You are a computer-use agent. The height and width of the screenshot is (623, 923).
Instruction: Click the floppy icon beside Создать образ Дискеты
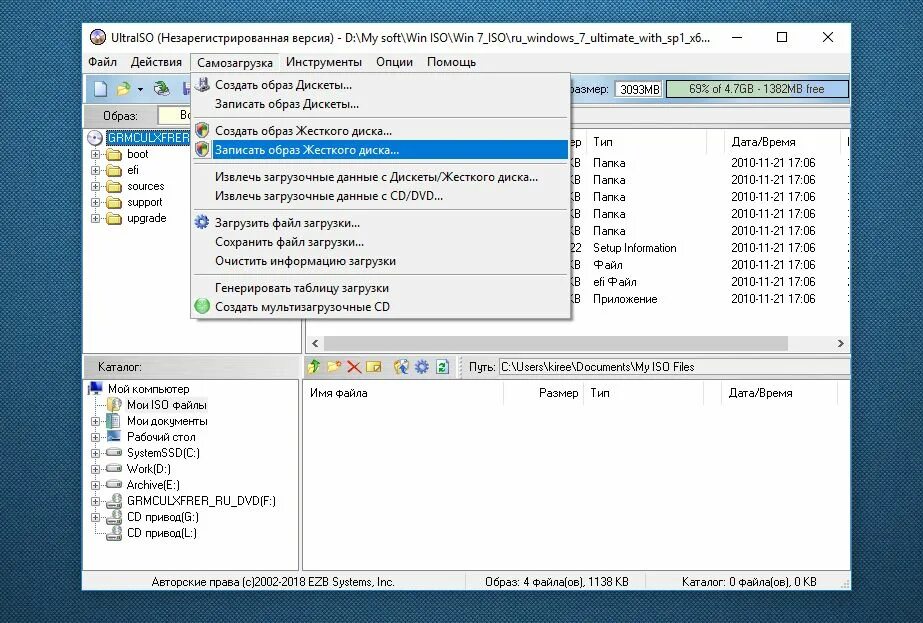[x=202, y=85]
